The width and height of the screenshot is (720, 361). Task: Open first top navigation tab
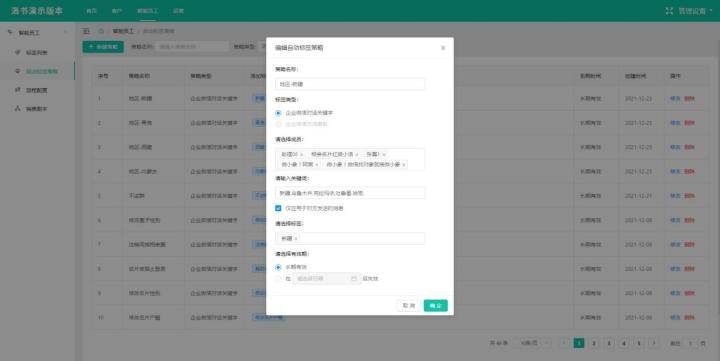[91, 11]
